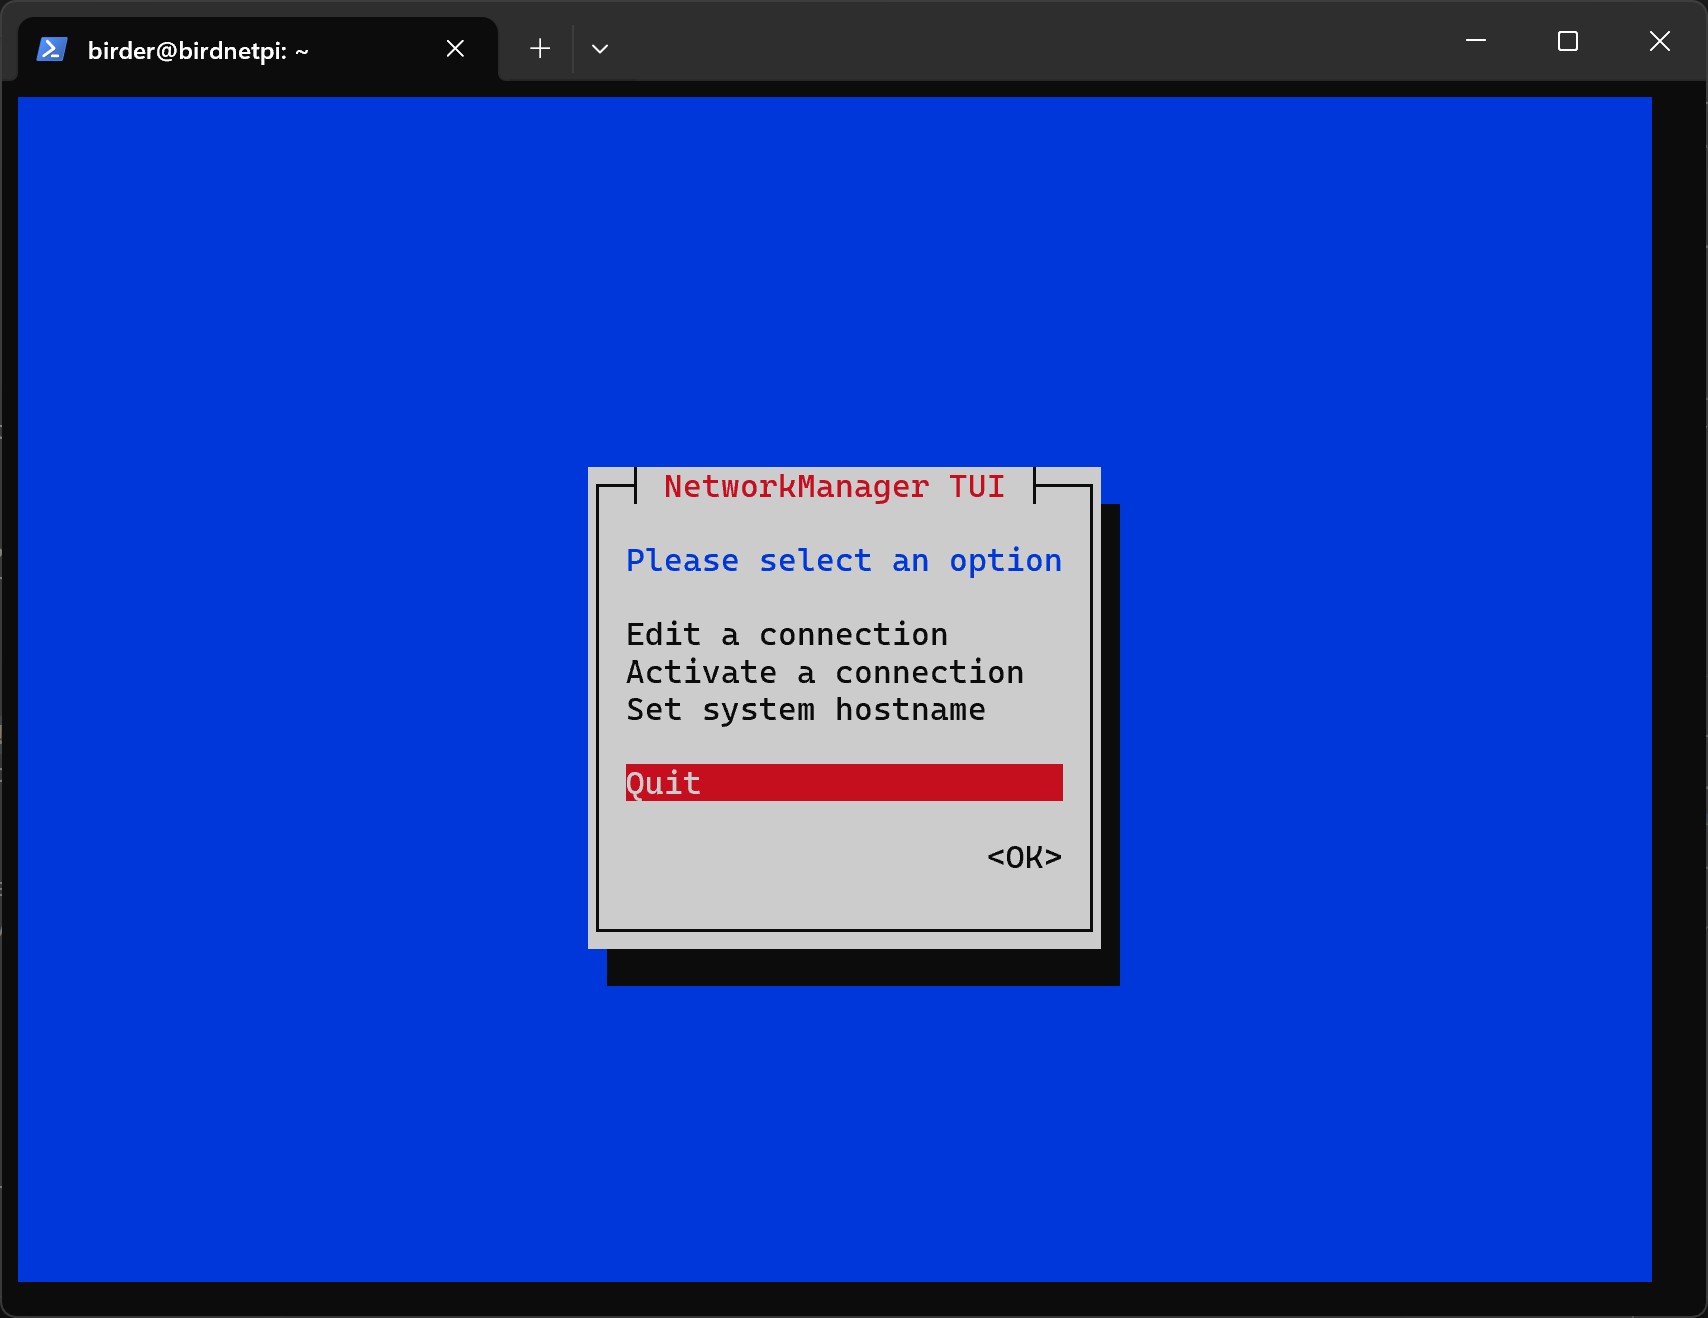Maximize the terminal window
Image resolution: width=1708 pixels, height=1318 pixels.
coord(1568,41)
